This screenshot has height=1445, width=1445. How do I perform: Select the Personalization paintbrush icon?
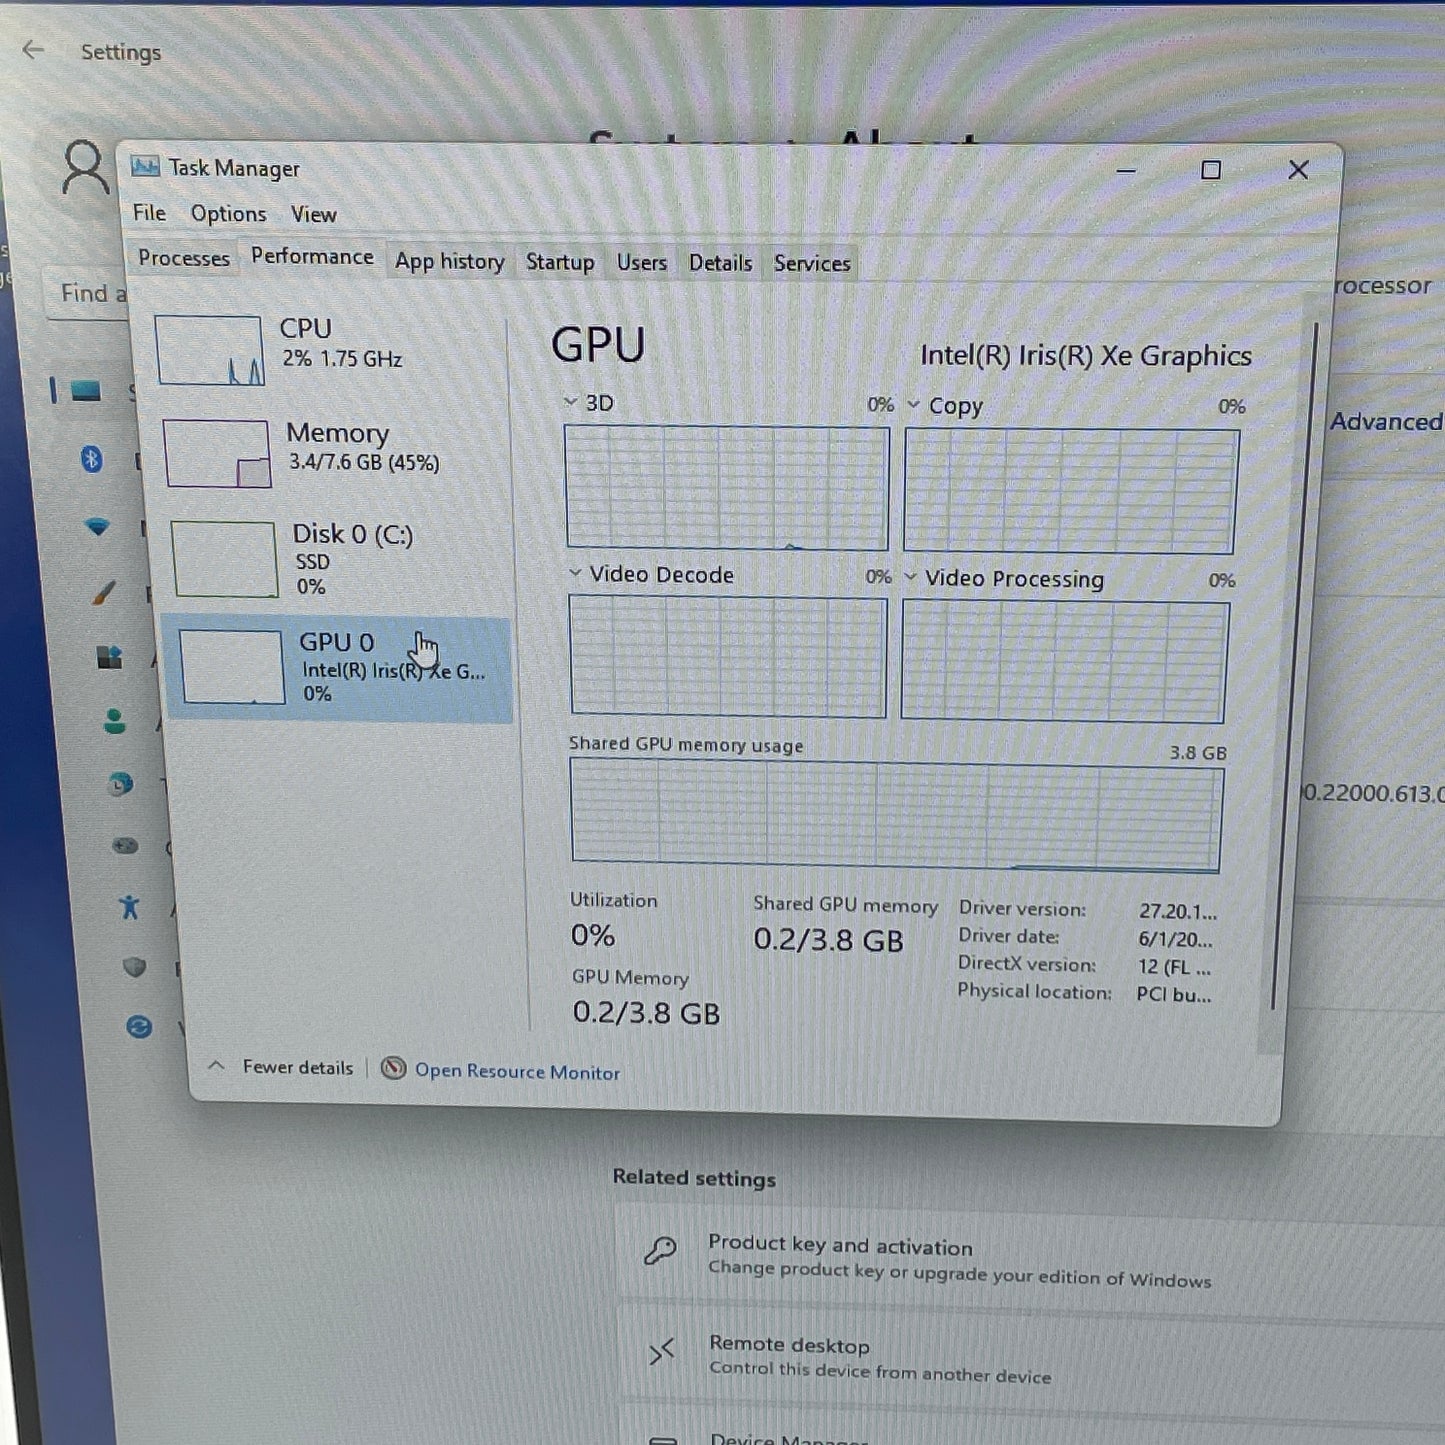[x=104, y=592]
